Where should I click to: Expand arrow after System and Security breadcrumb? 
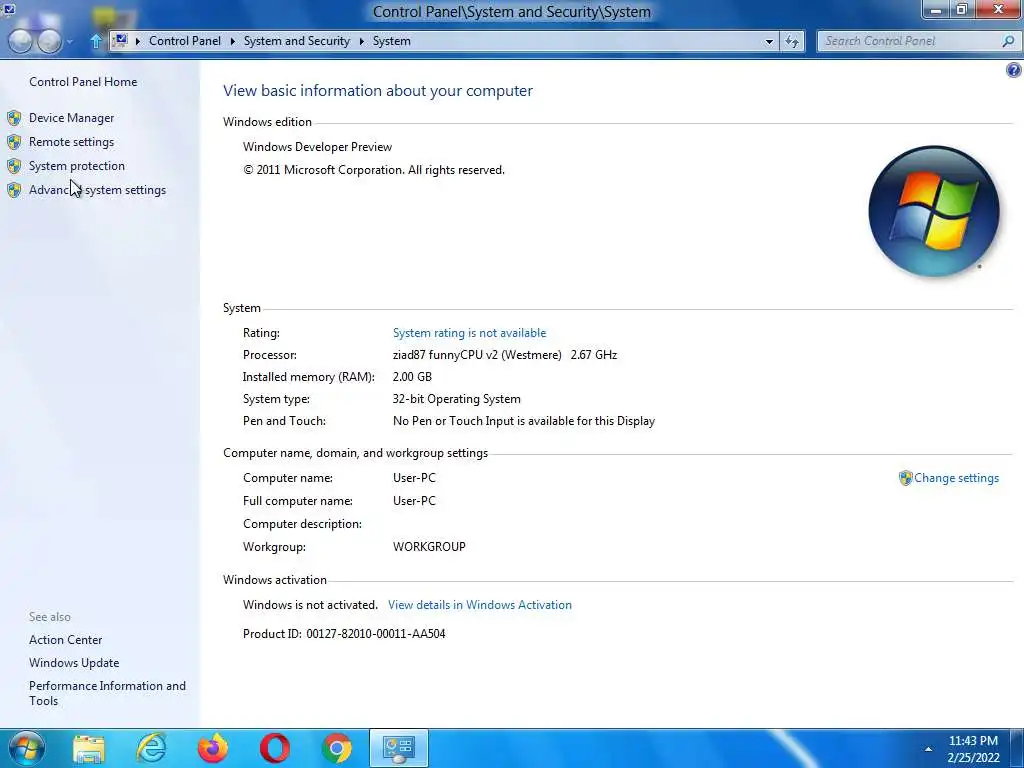(x=362, y=41)
